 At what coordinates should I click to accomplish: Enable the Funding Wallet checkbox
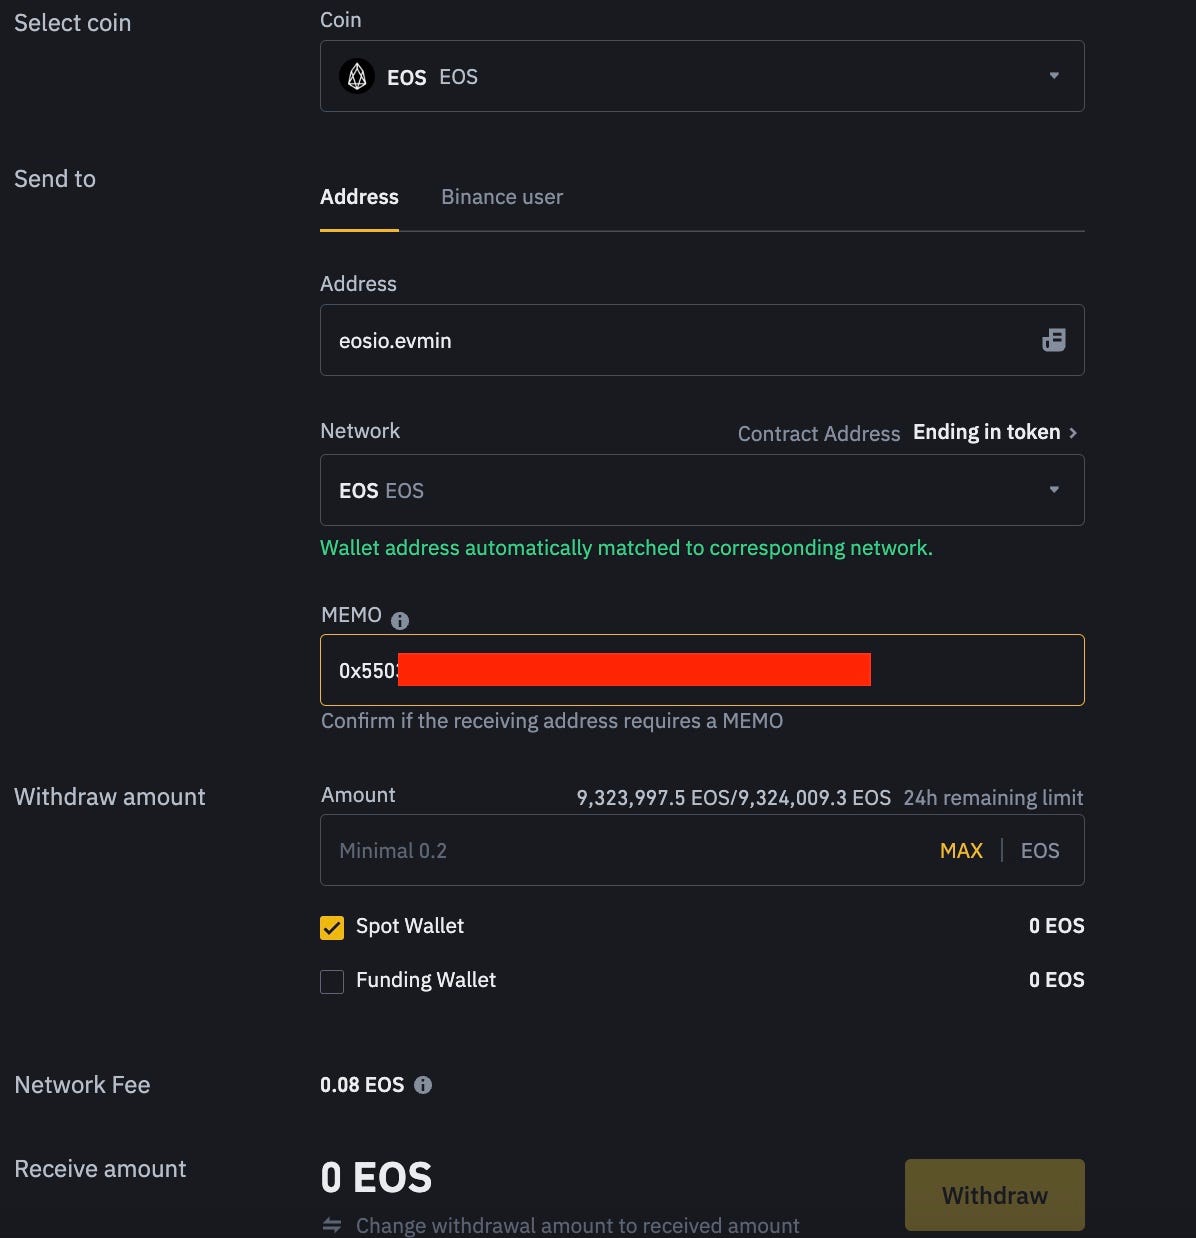[x=331, y=981]
